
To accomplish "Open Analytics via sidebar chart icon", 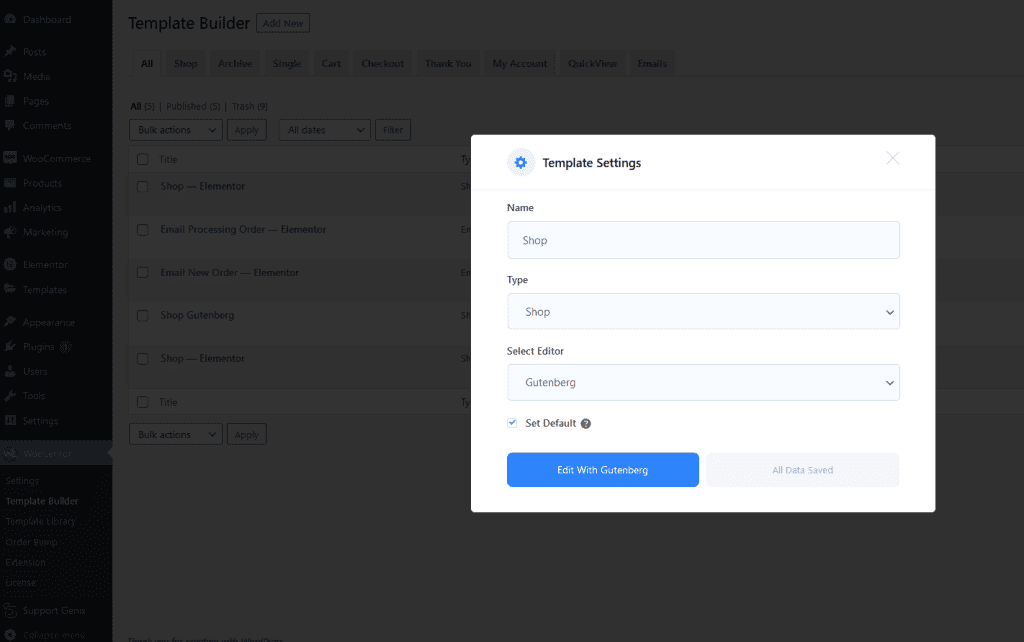I will pos(10,208).
